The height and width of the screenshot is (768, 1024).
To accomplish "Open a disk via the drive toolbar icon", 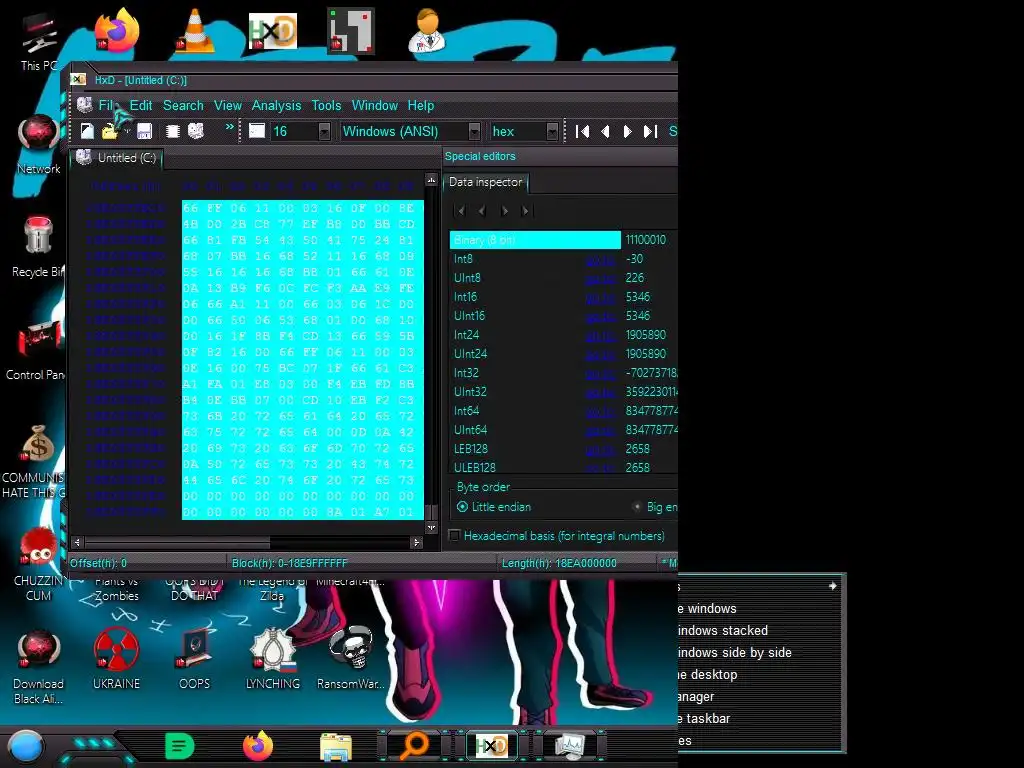I will pos(196,131).
